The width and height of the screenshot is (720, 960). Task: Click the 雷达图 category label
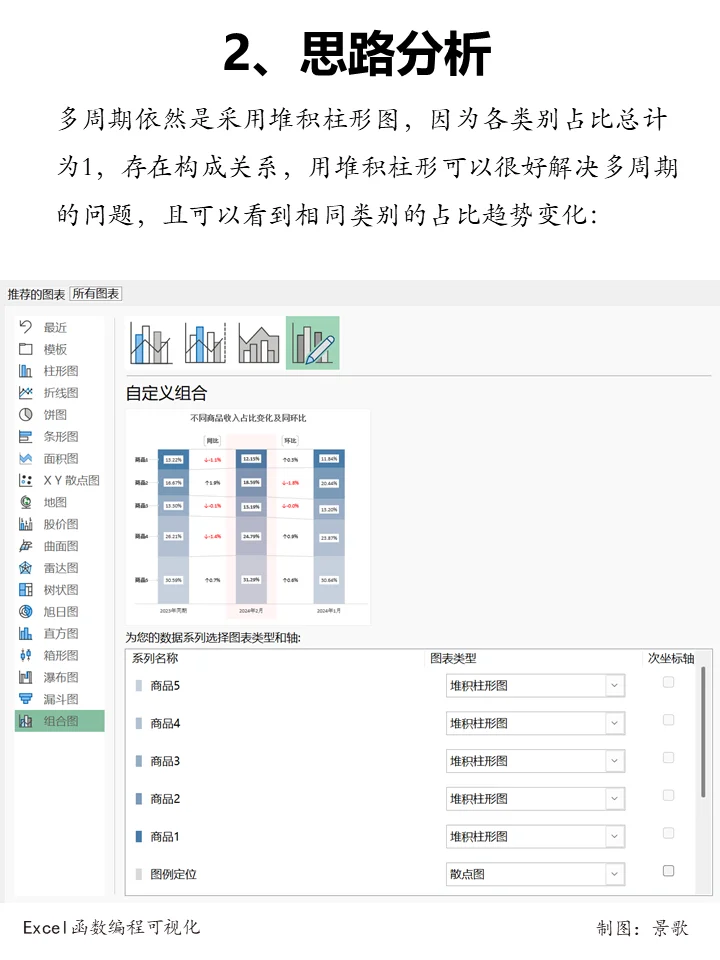click(x=61, y=568)
